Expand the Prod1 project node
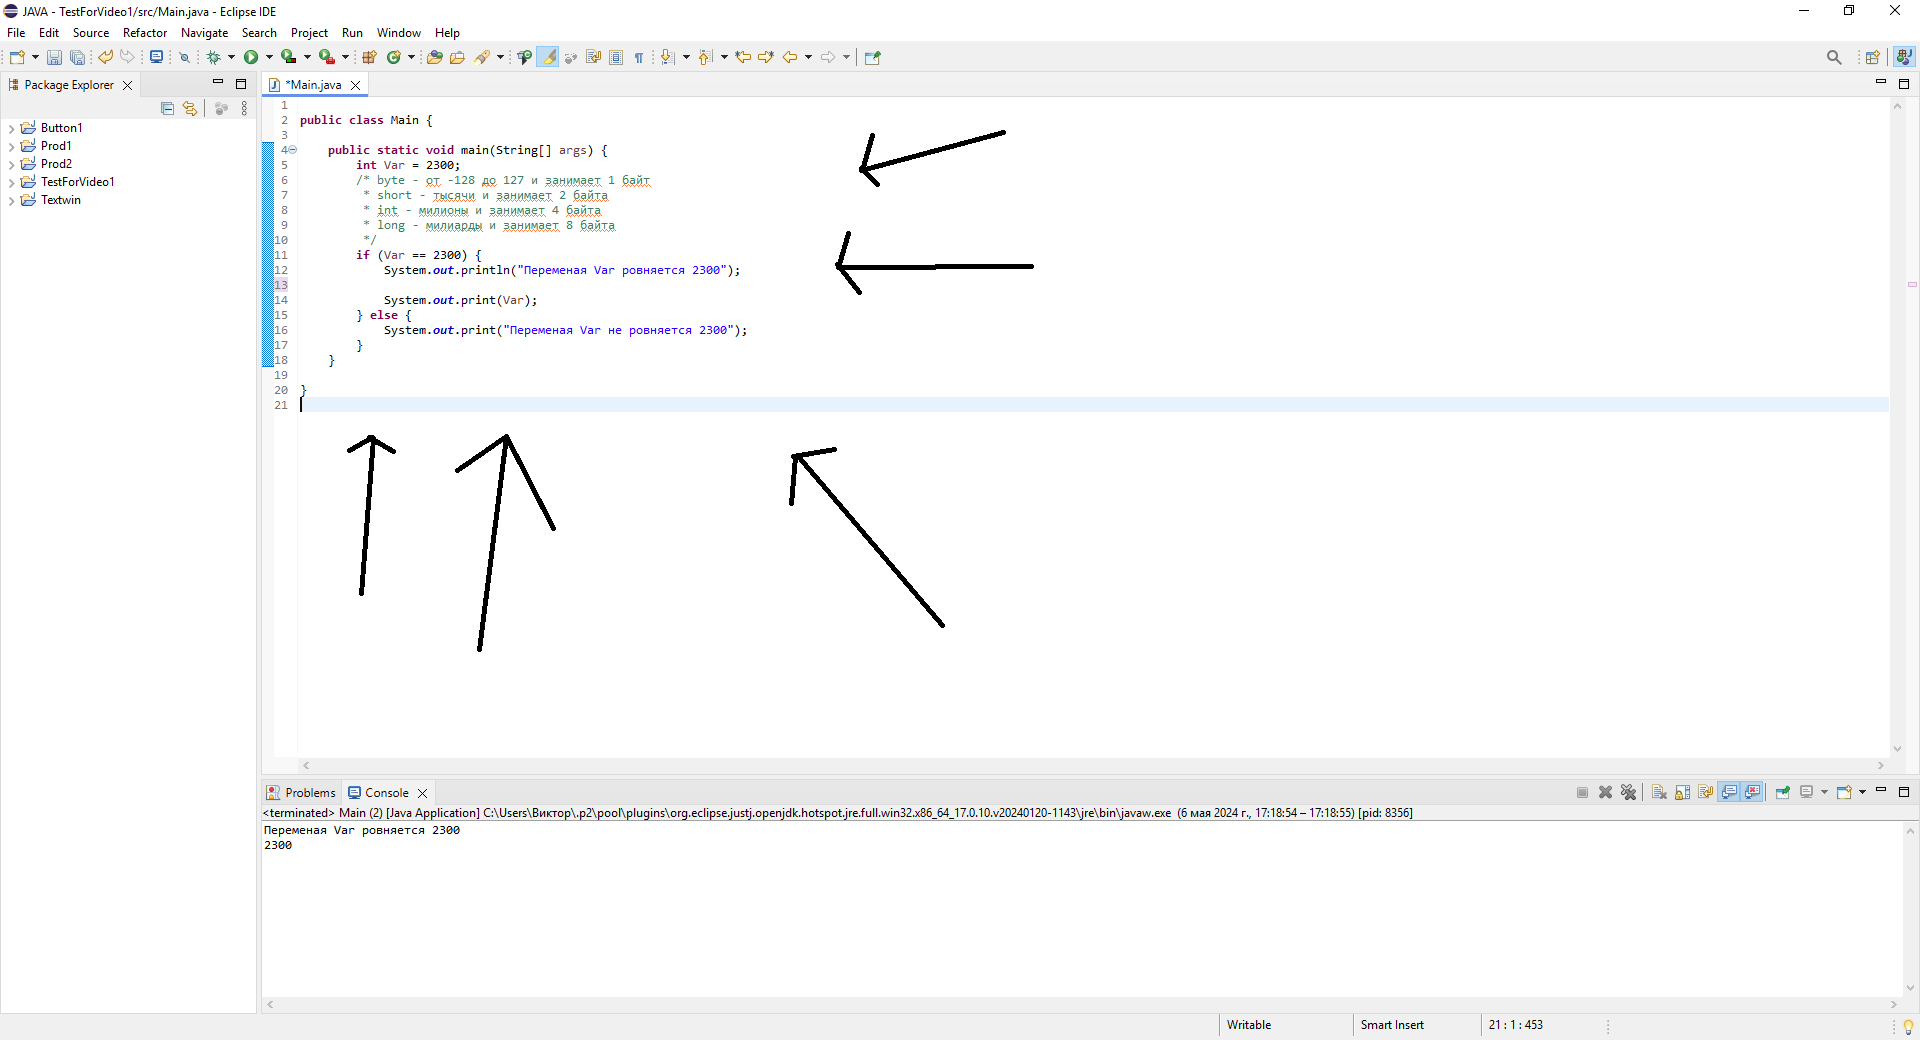 12,145
